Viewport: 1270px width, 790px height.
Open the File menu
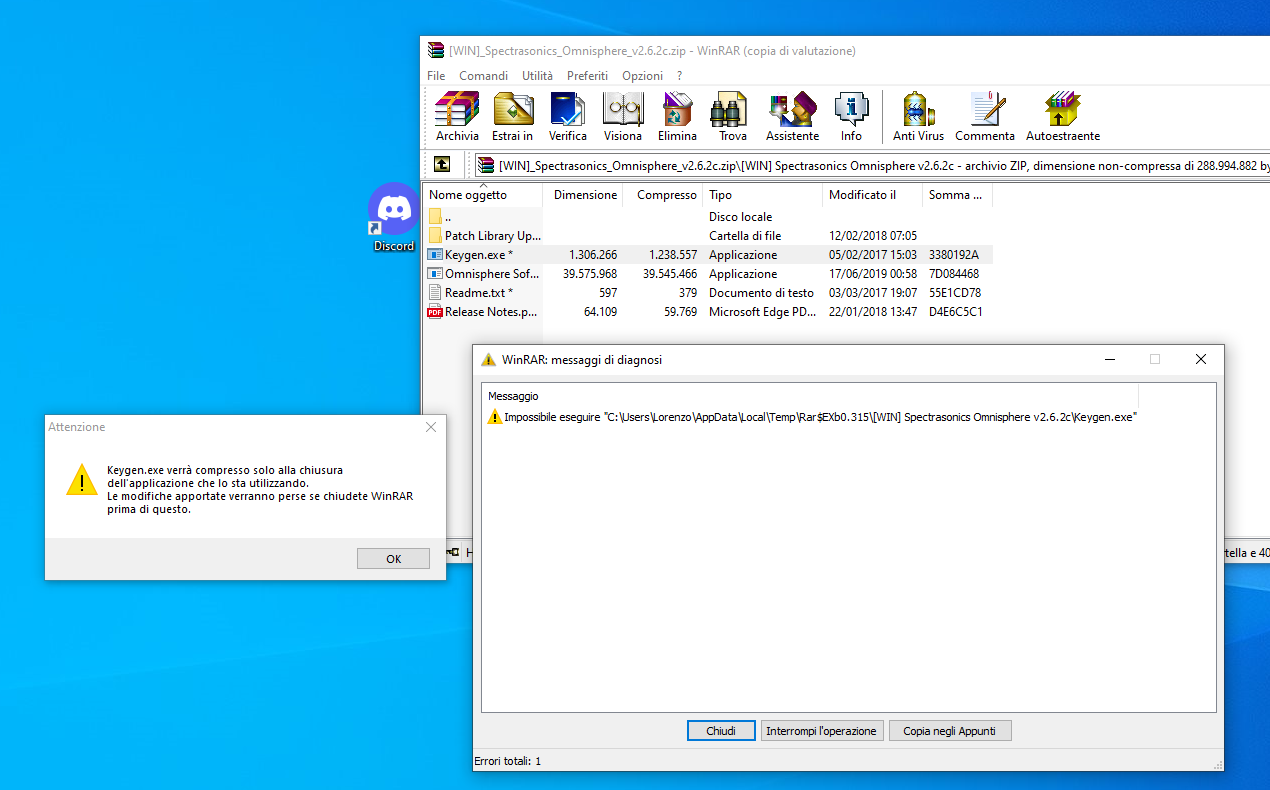point(436,76)
